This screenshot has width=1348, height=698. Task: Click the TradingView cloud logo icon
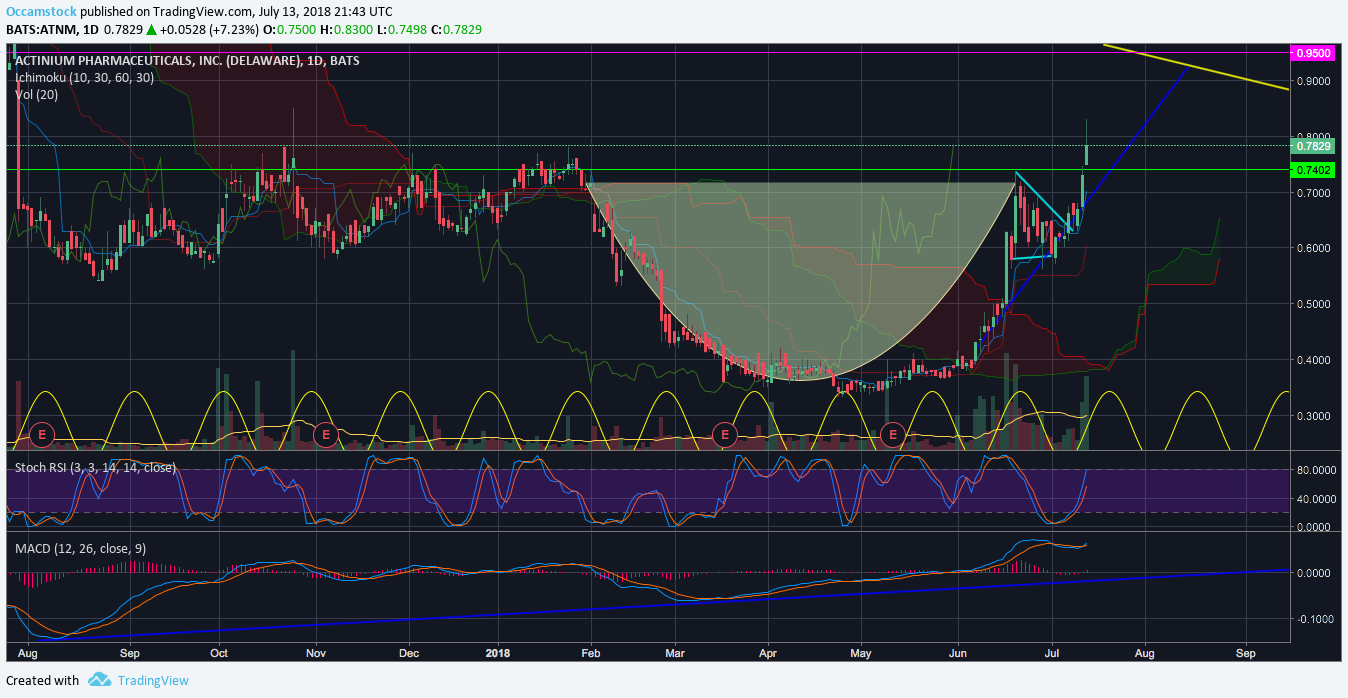point(99,680)
